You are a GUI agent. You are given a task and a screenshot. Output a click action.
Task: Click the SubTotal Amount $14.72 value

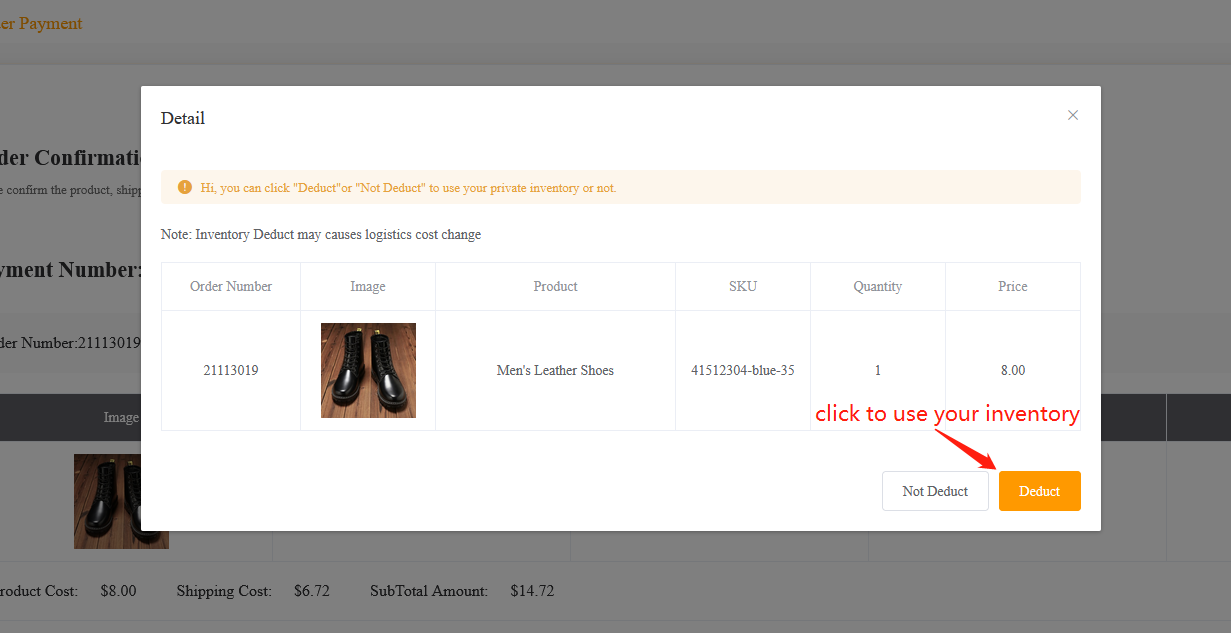tap(532, 591)
